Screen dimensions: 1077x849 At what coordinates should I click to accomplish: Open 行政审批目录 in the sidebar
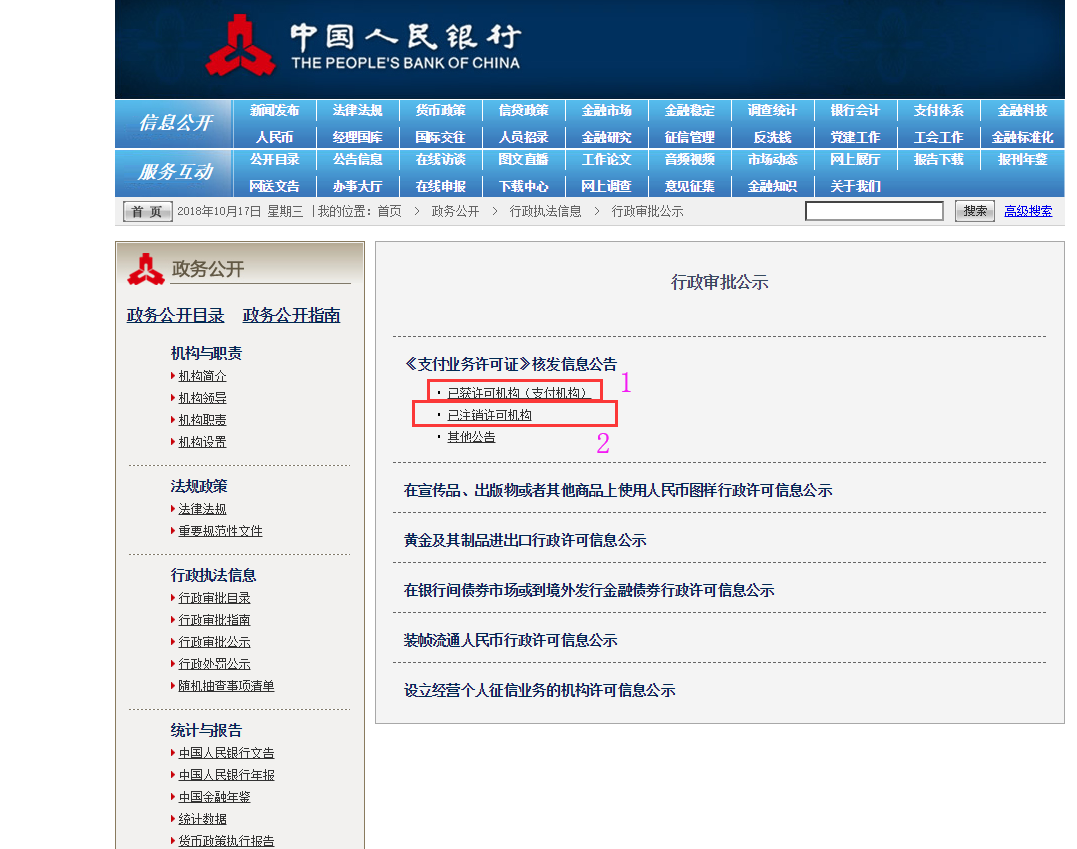coord(214,598)
